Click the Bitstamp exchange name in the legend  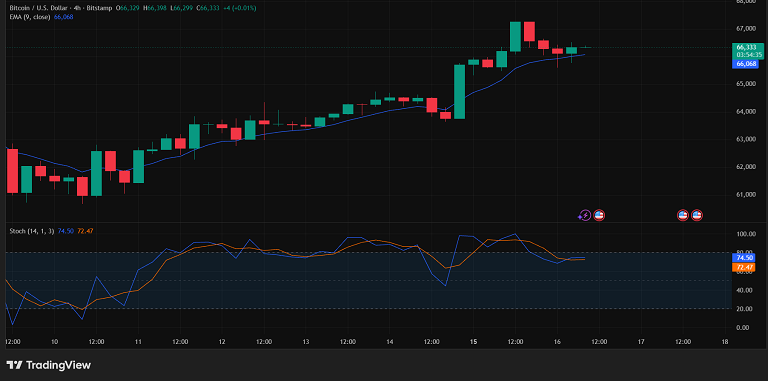click(99, 8)
